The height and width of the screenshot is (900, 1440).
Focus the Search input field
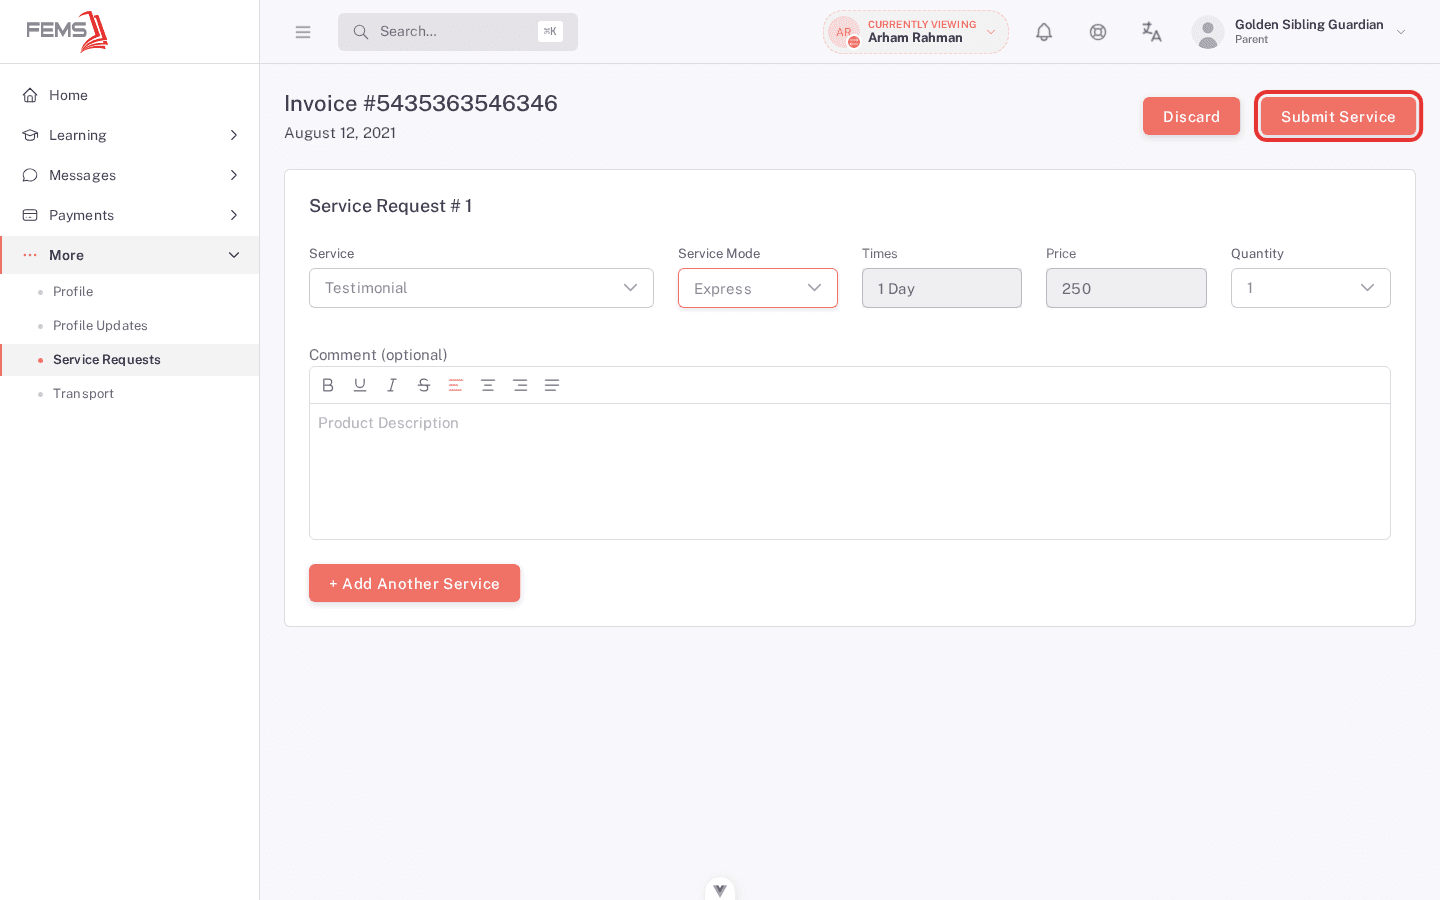click(x=458, y=32)
